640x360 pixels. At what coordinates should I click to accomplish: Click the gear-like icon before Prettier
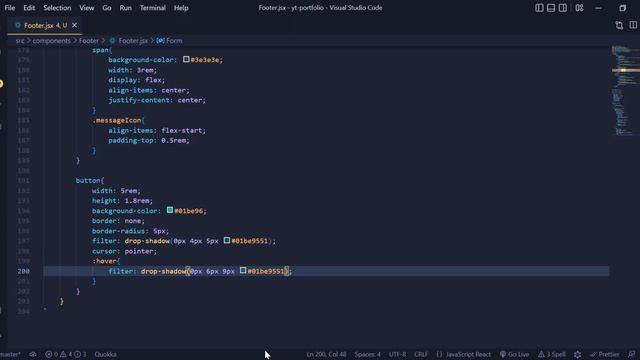[x=577, y=354]
